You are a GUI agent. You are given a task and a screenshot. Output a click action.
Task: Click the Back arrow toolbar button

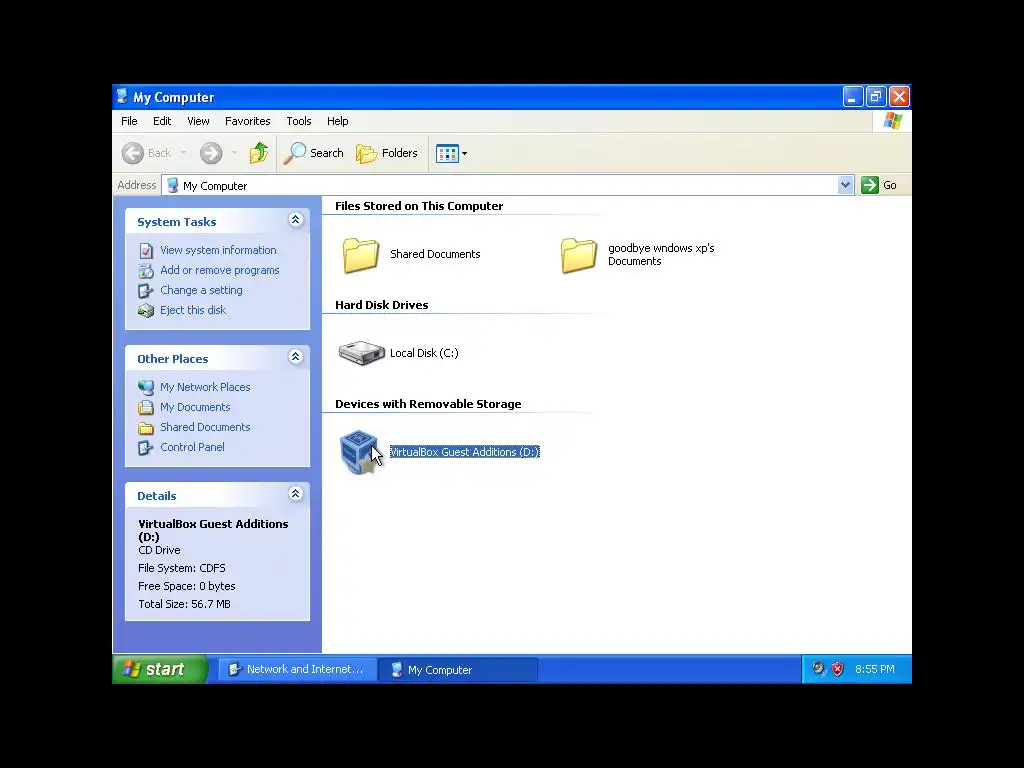[x=146, y=153]
